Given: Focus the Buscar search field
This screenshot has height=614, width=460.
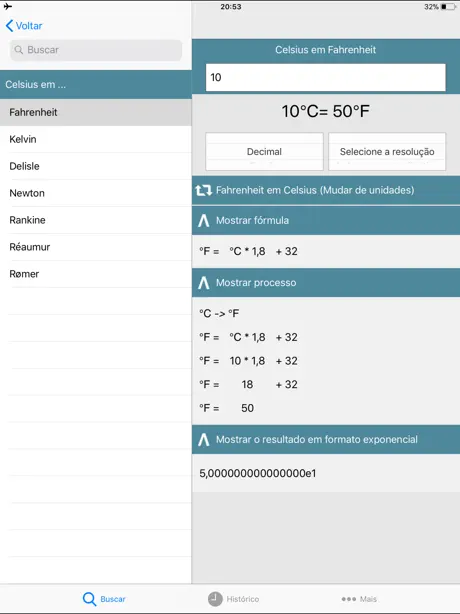Looking at the screenshot, I should click(96, 50).
